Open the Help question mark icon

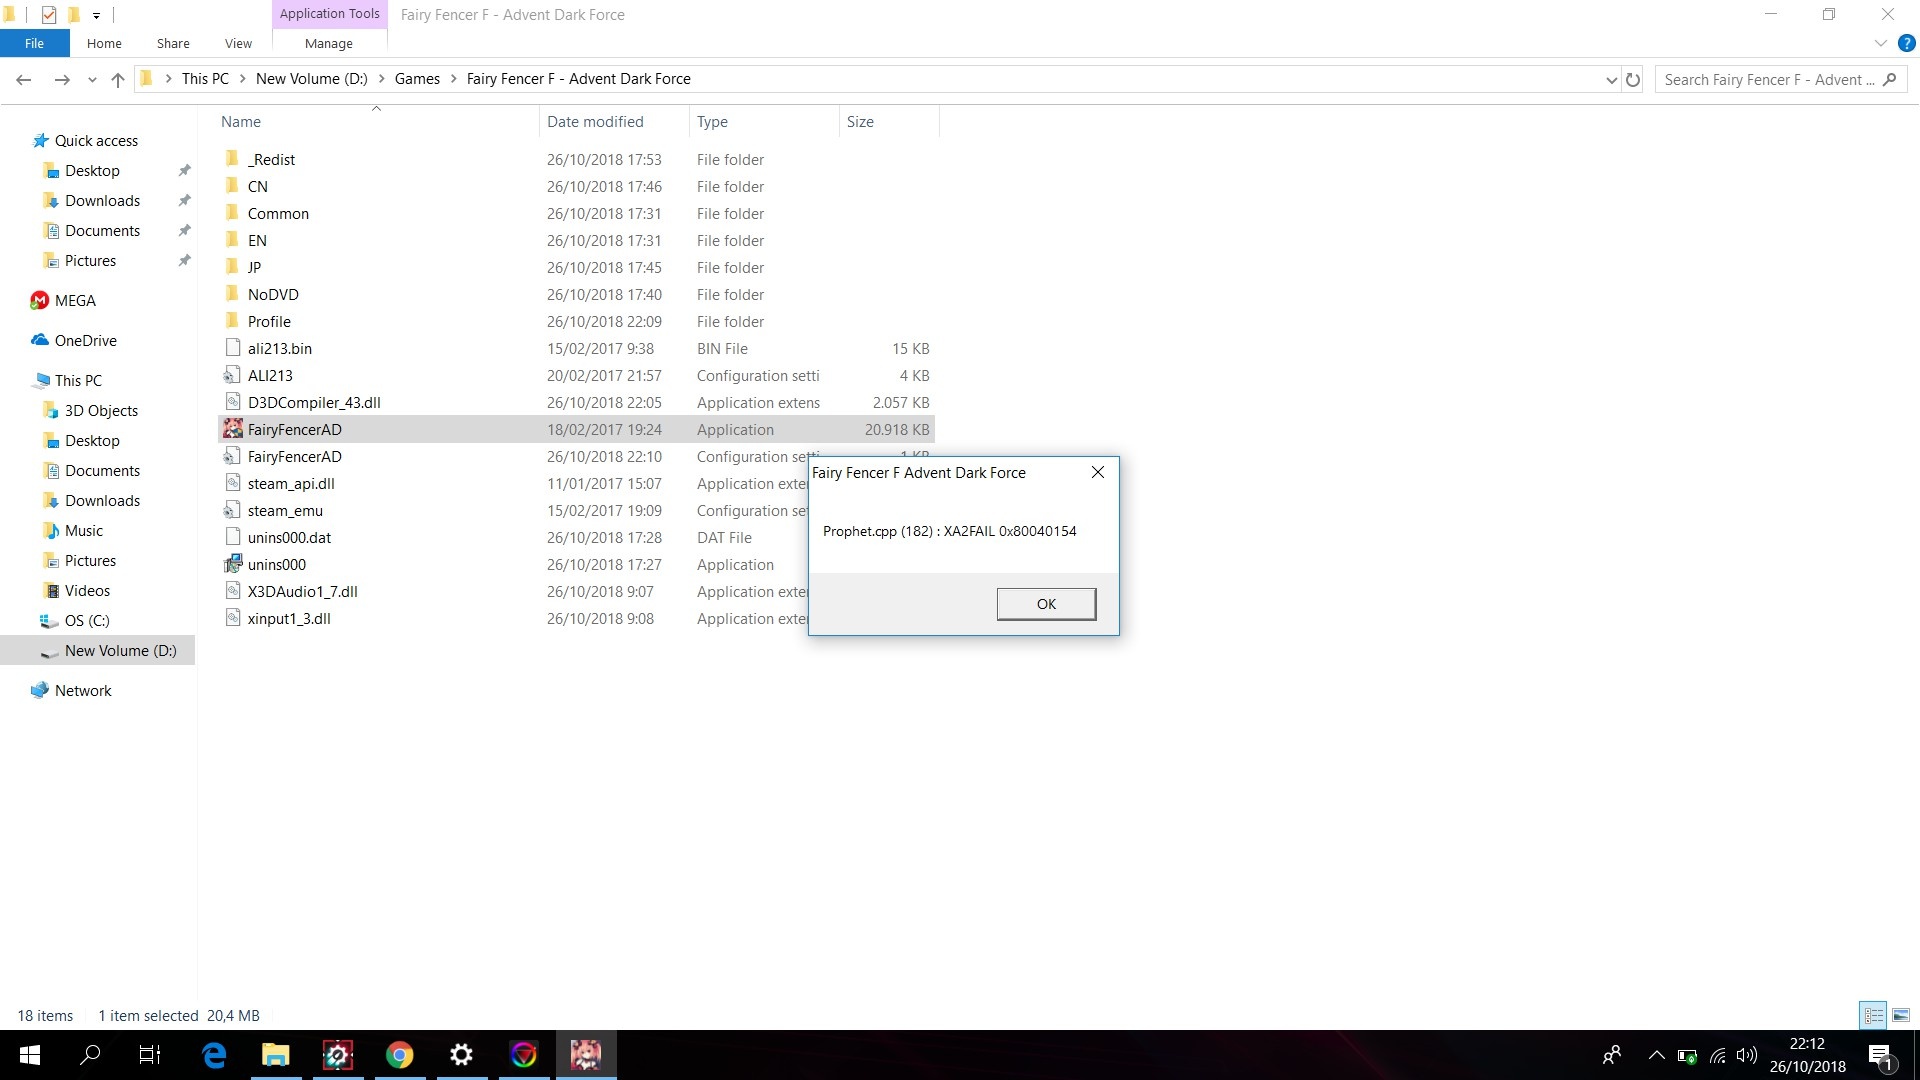[x=1906, y=43]
